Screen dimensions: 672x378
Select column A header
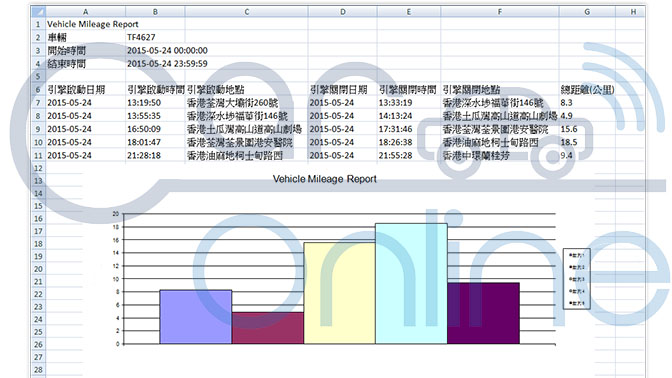[85, 12]
